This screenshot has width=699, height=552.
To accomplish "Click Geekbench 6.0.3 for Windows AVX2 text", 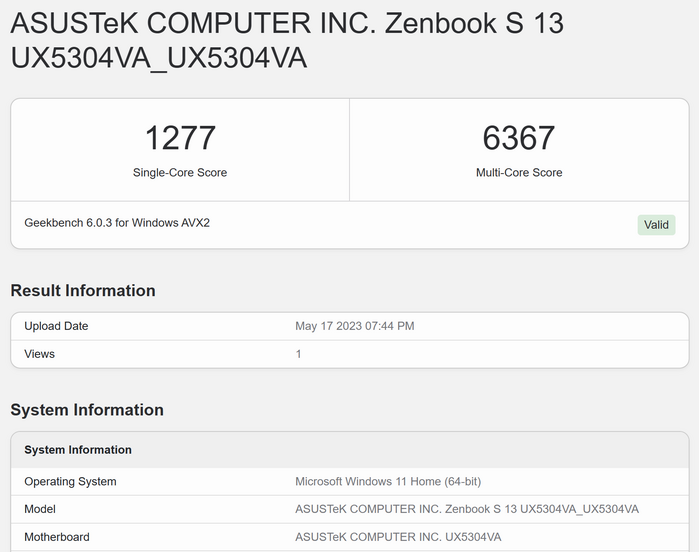I will click(117, 222).
